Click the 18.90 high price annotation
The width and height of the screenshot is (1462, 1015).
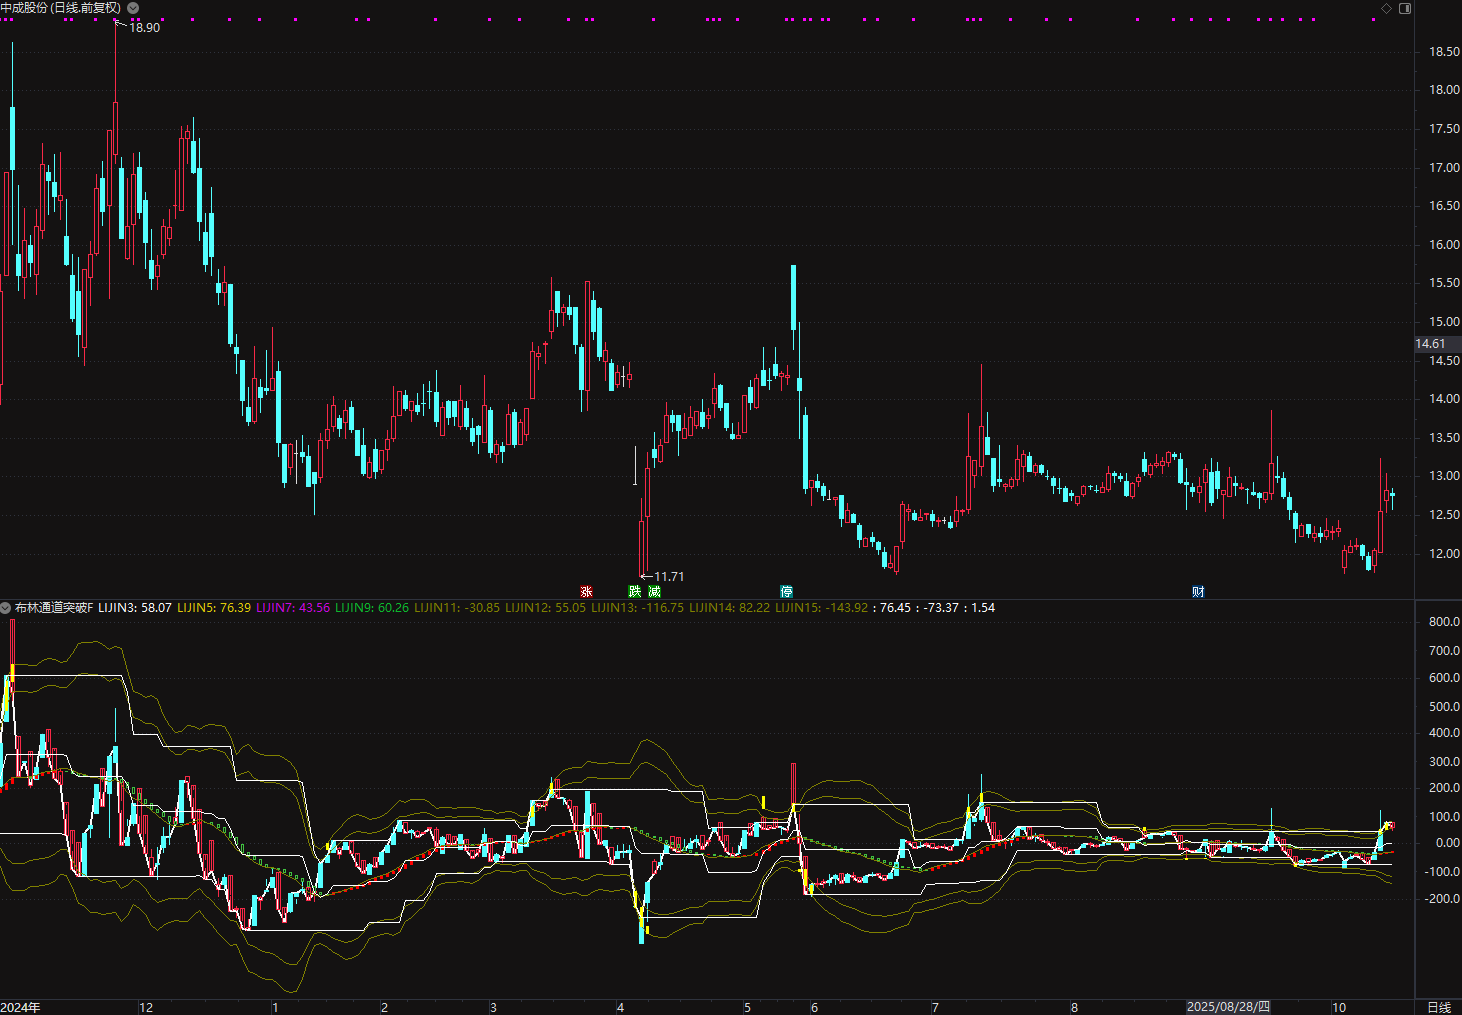[x=144, y=28]
